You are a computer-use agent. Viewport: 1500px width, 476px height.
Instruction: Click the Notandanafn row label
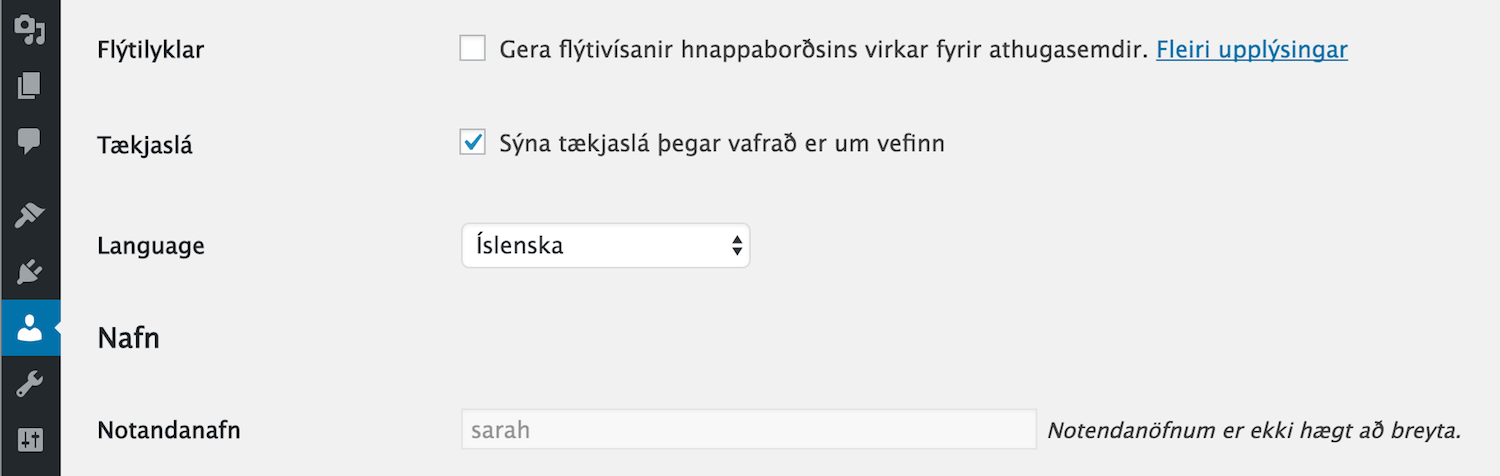(x=169, y=431)
